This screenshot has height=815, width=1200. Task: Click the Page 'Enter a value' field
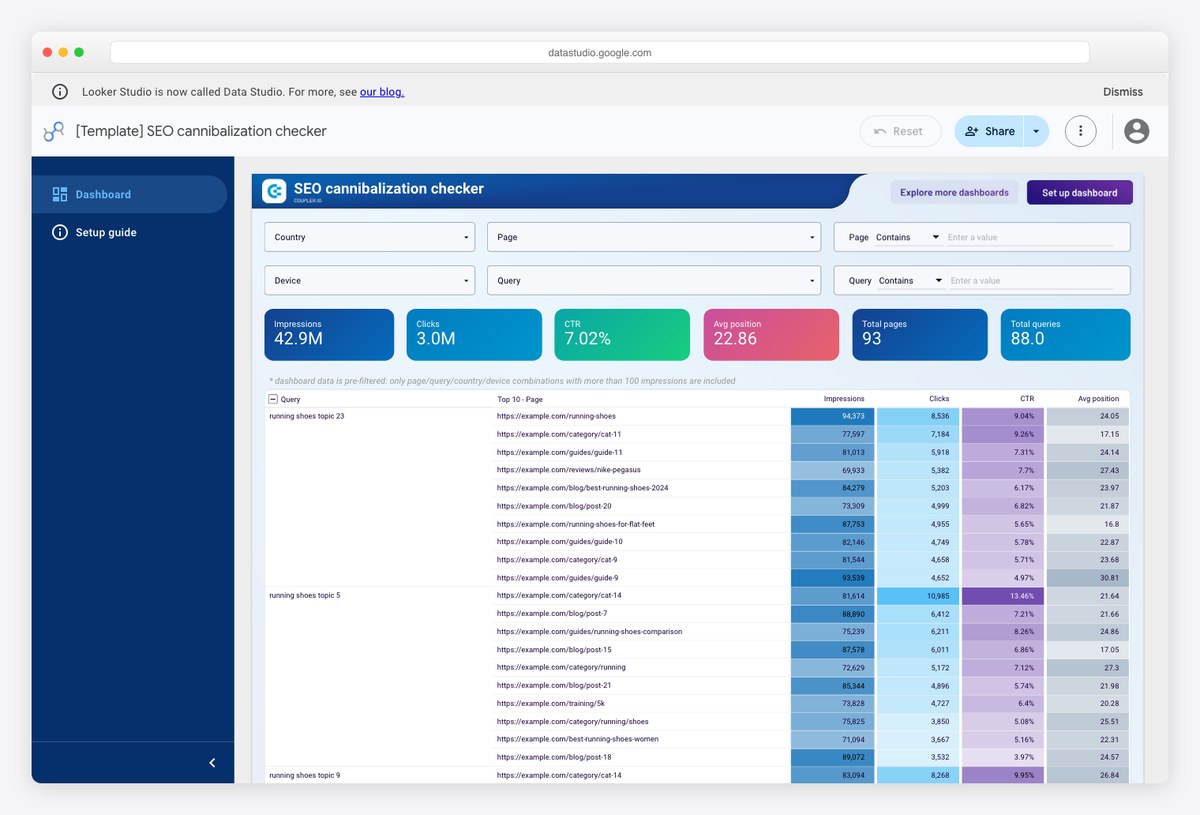coord(1030,237)
